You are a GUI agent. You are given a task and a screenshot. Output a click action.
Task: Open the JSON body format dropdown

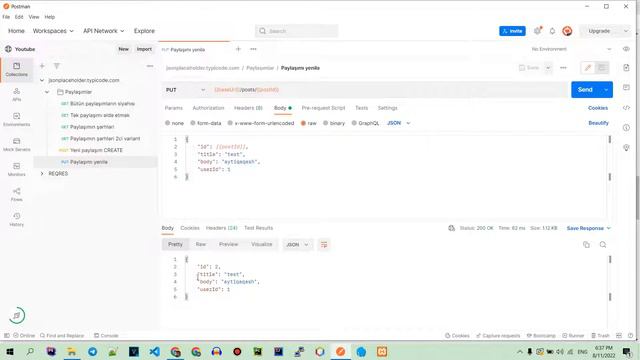399,123
